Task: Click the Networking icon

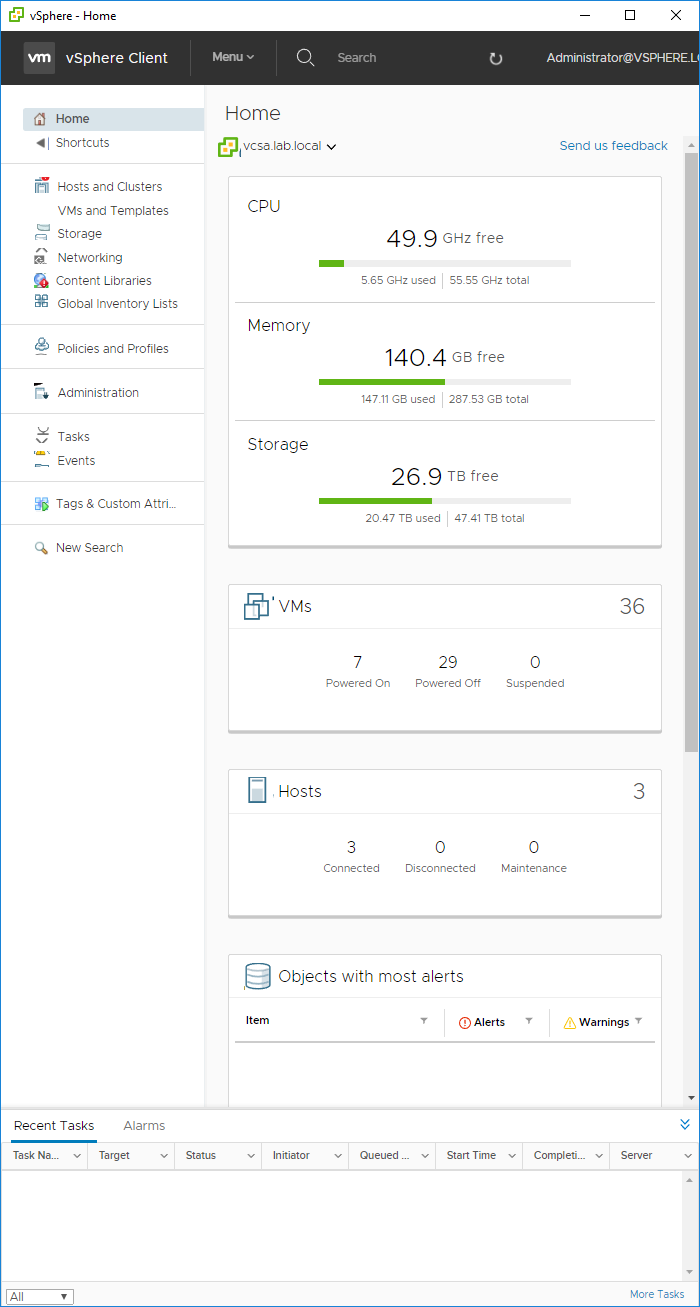Action: pyautogui.click(x=41, y=257)
